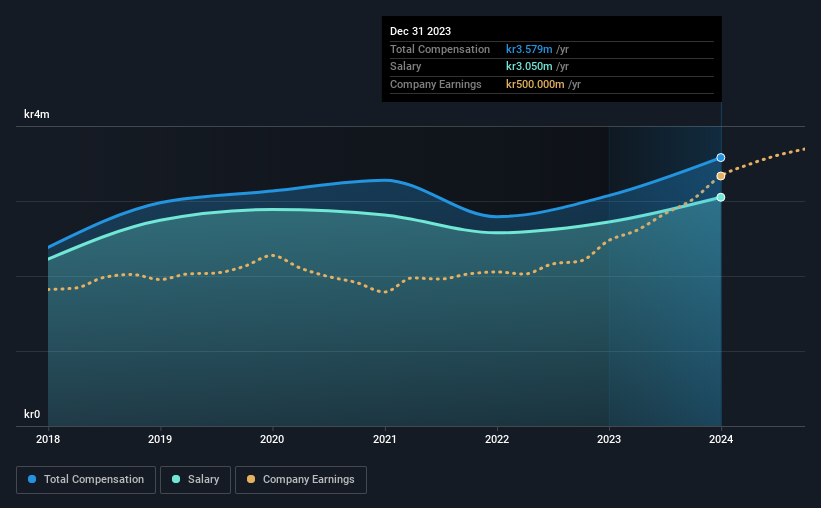Toggle the Total Compensation legend button
This screenshot has height=508, width=821.
pyautogui.click(x=86, y=480)
